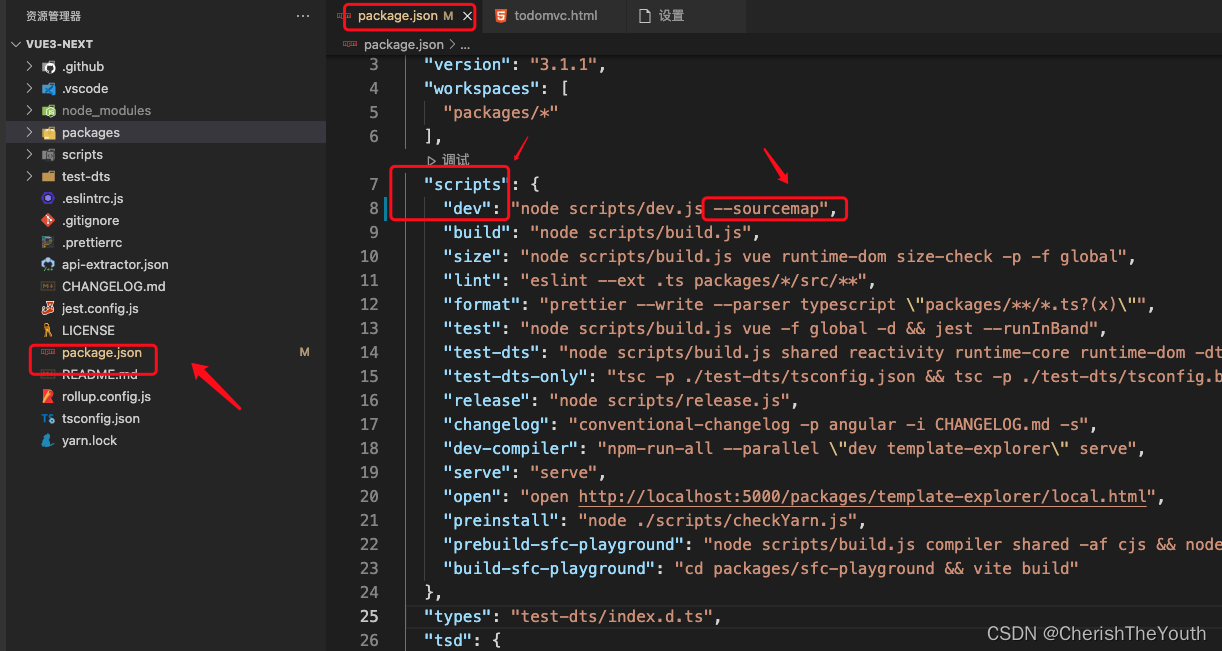Open api-extractor.json in the explorer
This screenshot has height=651, width=1222.
(115, 264)
